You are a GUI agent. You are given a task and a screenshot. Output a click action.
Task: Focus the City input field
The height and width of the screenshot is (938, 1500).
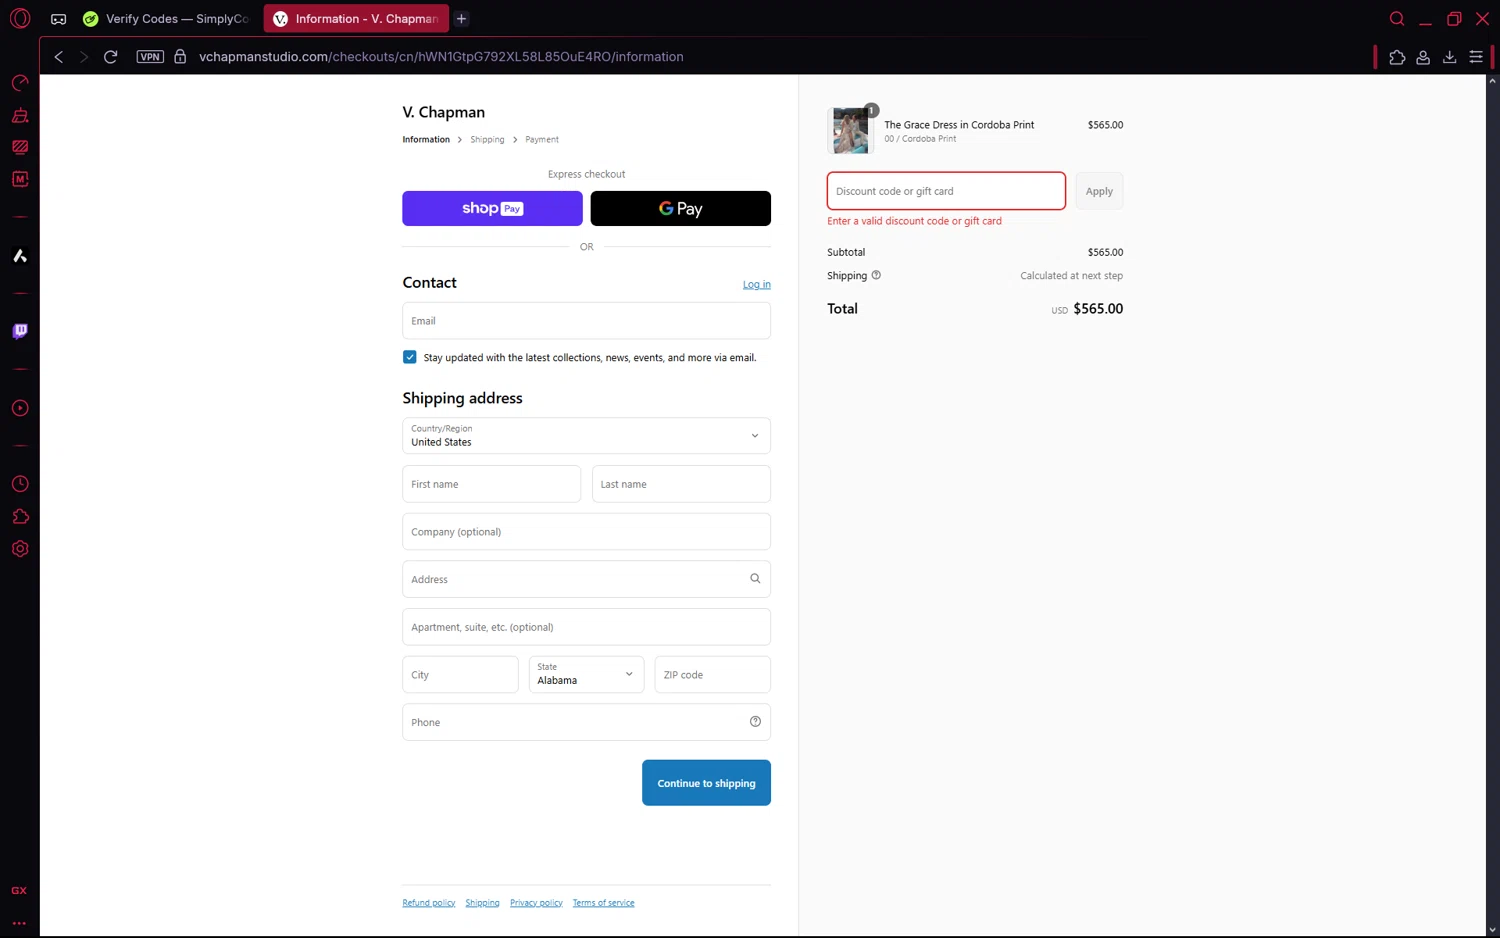(x=460, y=675)
